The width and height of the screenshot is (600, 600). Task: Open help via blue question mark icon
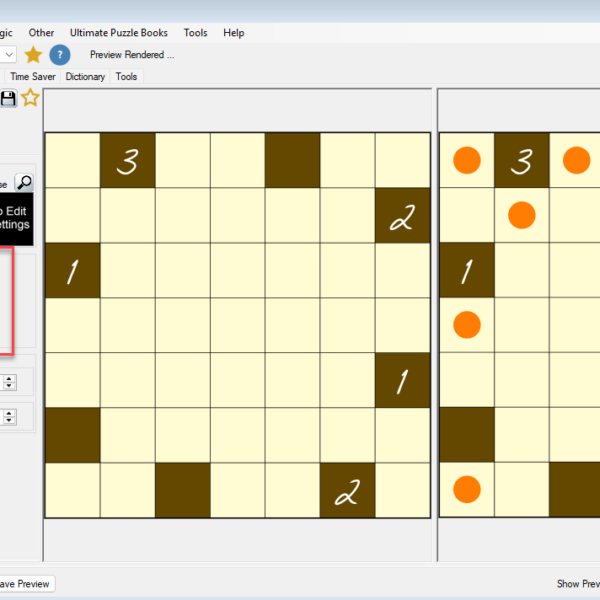point(60,54)
